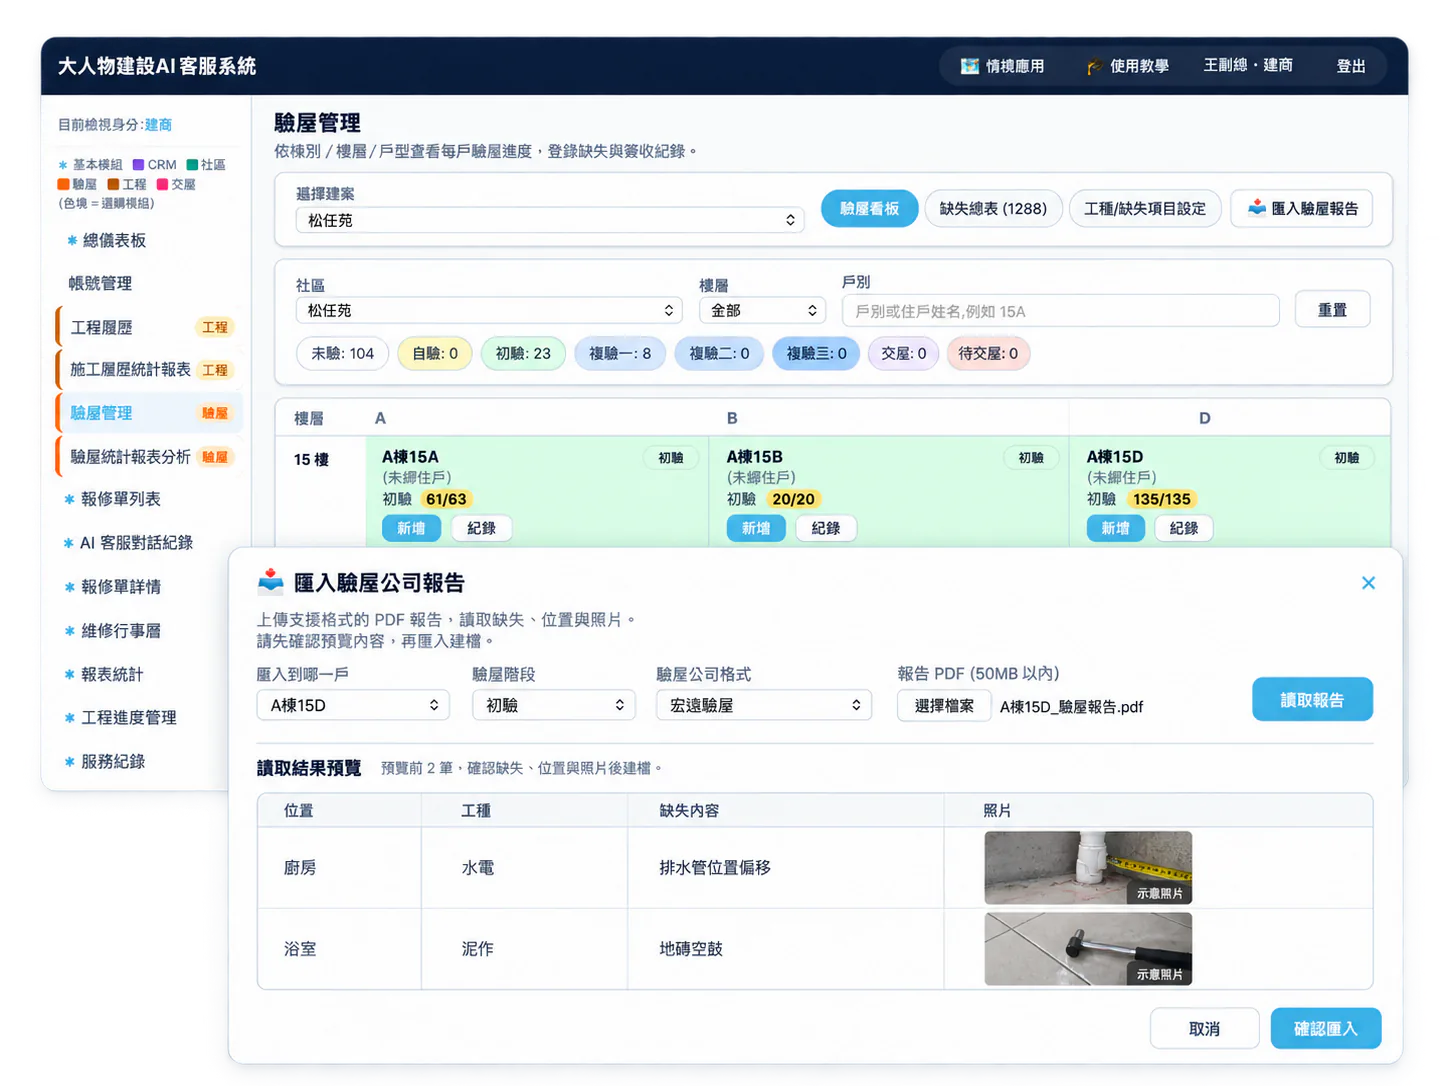Viewport: 1448px width, 1086px height.
Task: Filter by 待交屋: 0 chip
Action: pos(988,353)
